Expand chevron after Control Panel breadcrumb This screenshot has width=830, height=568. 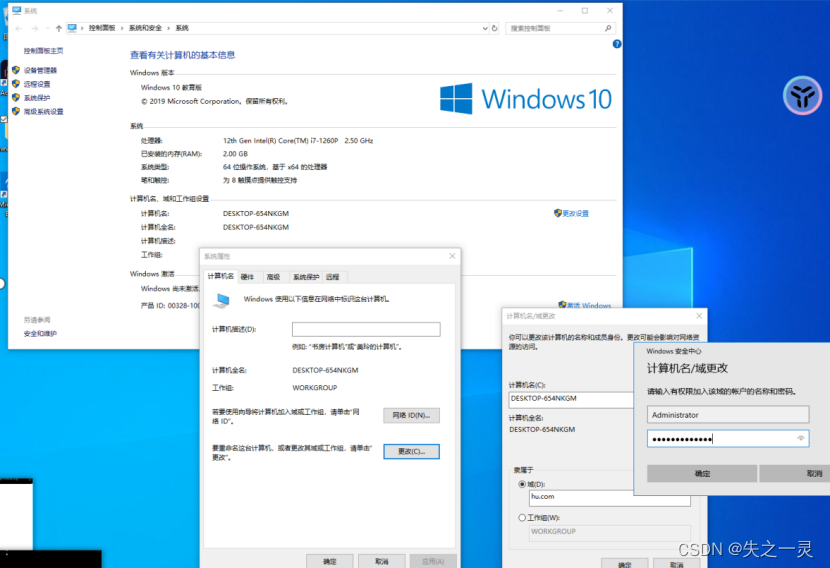pos(122,28)
